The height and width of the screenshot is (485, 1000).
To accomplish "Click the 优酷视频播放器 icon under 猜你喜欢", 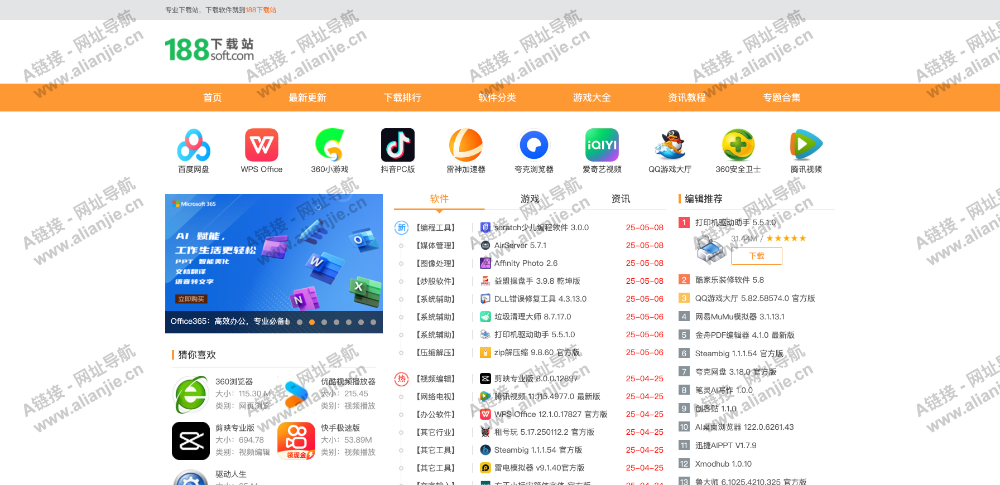I will (296, 394).
